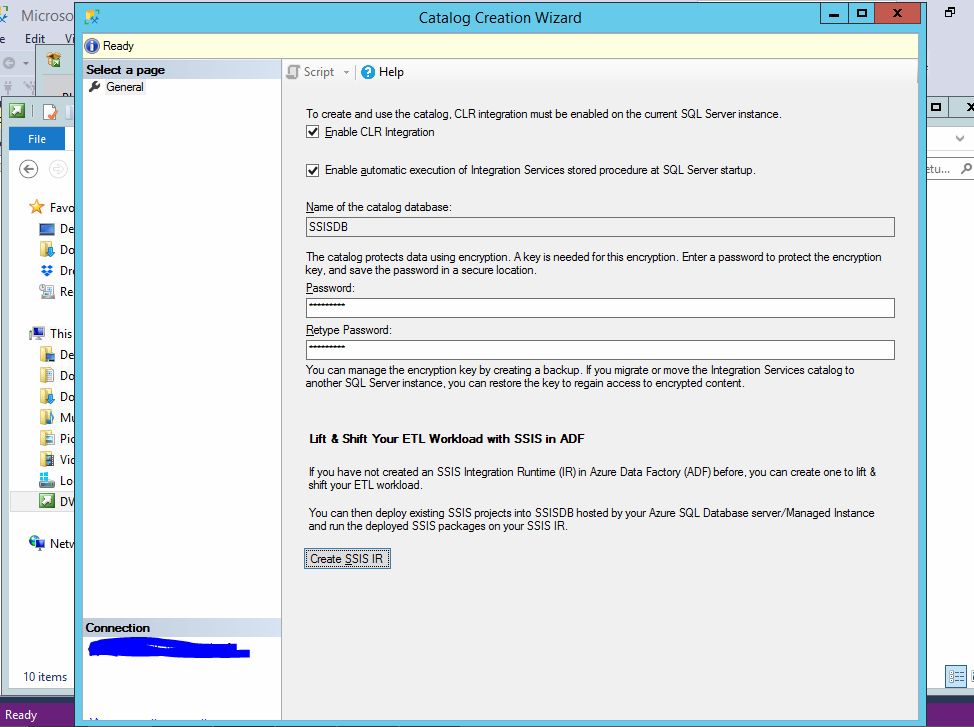Click the Connection section header
Viewport: 974px width, 727px height.
(181, 628)
